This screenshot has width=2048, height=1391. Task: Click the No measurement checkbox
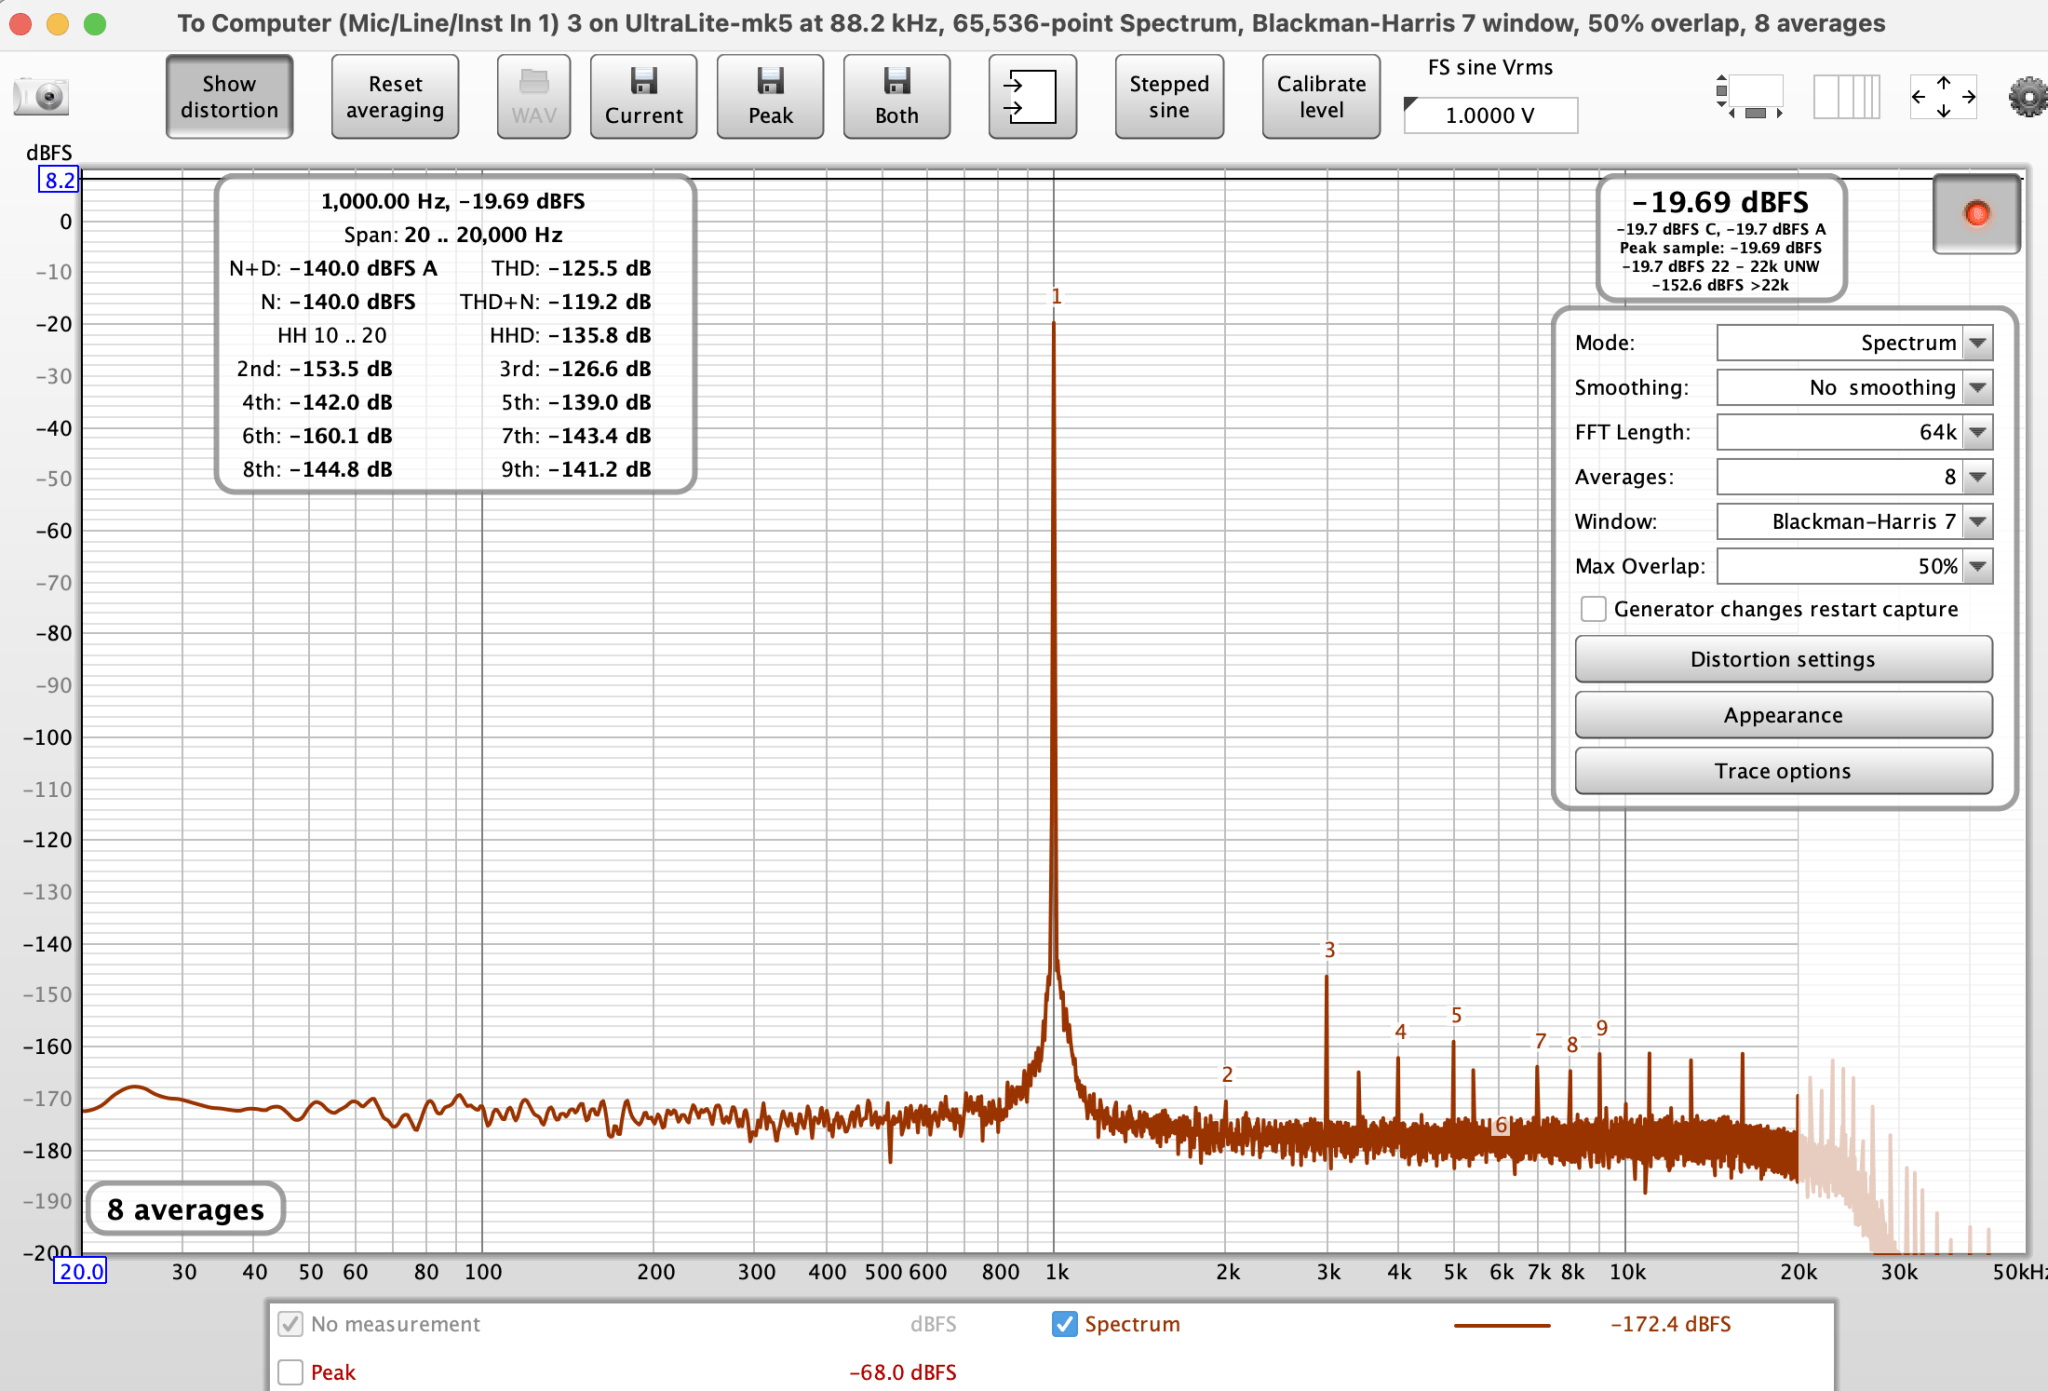(x=290, y=1324)
